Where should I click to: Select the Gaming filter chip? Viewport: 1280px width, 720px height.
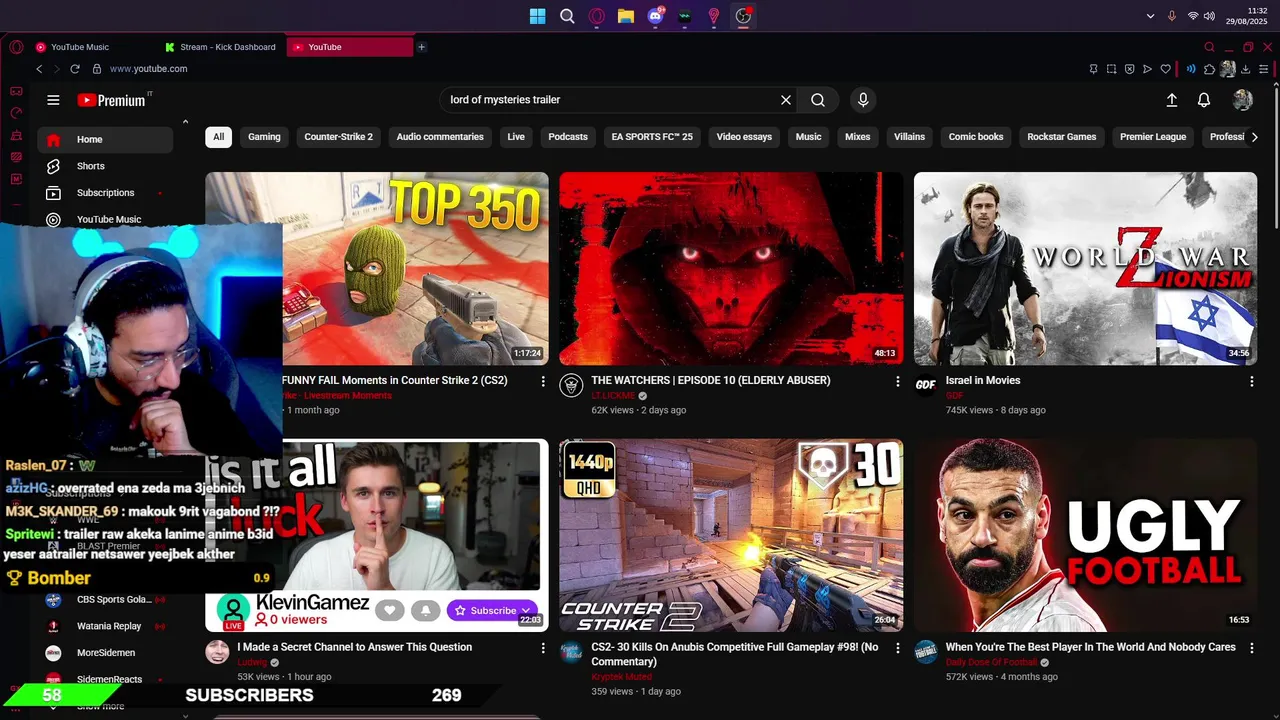[264, 137]
